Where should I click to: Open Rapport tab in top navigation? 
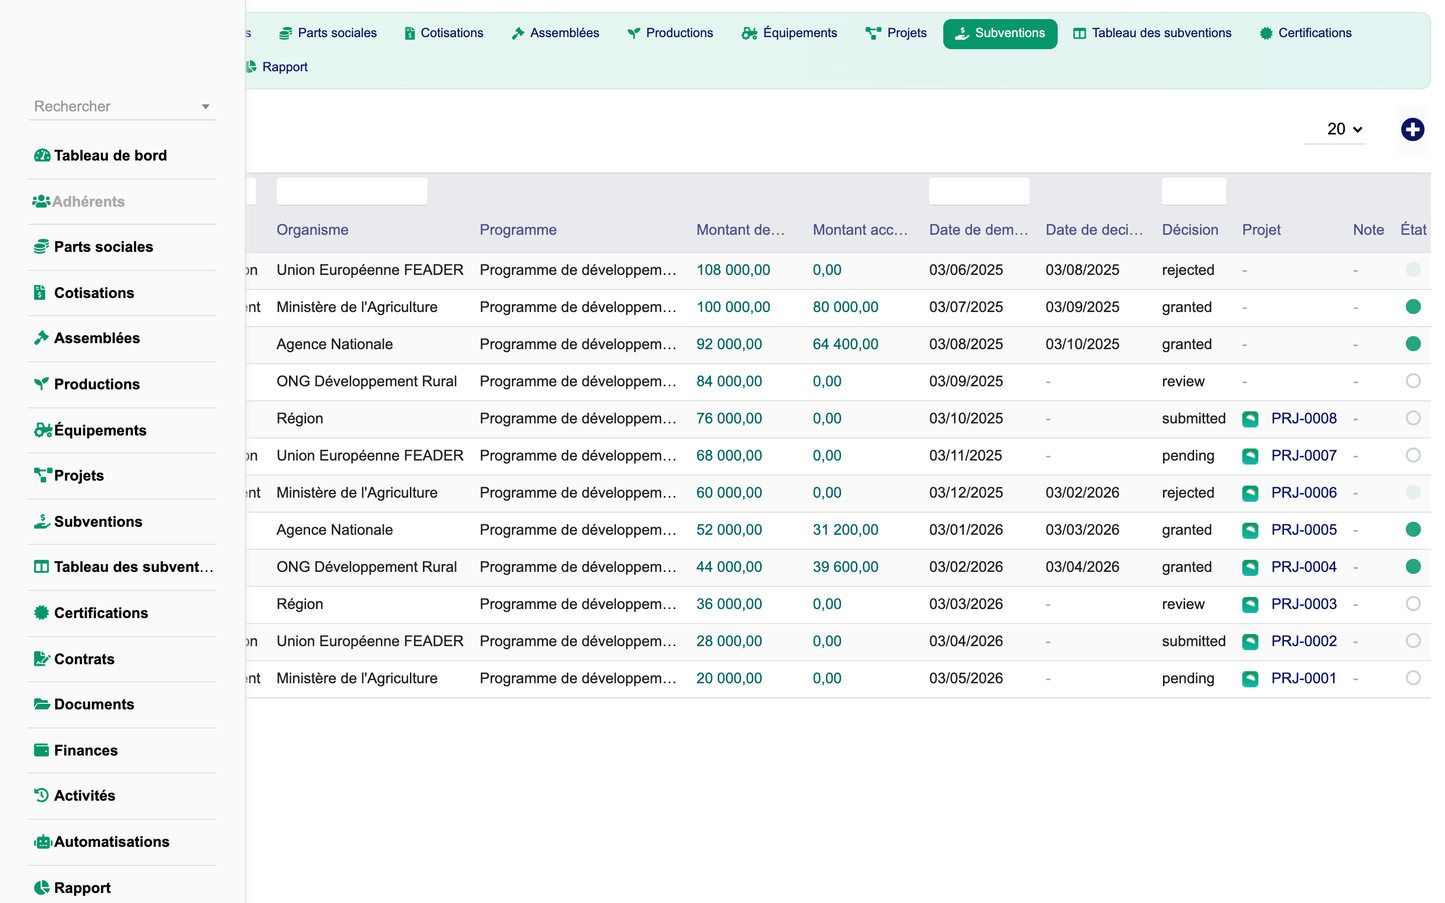[x=276, y=67]
